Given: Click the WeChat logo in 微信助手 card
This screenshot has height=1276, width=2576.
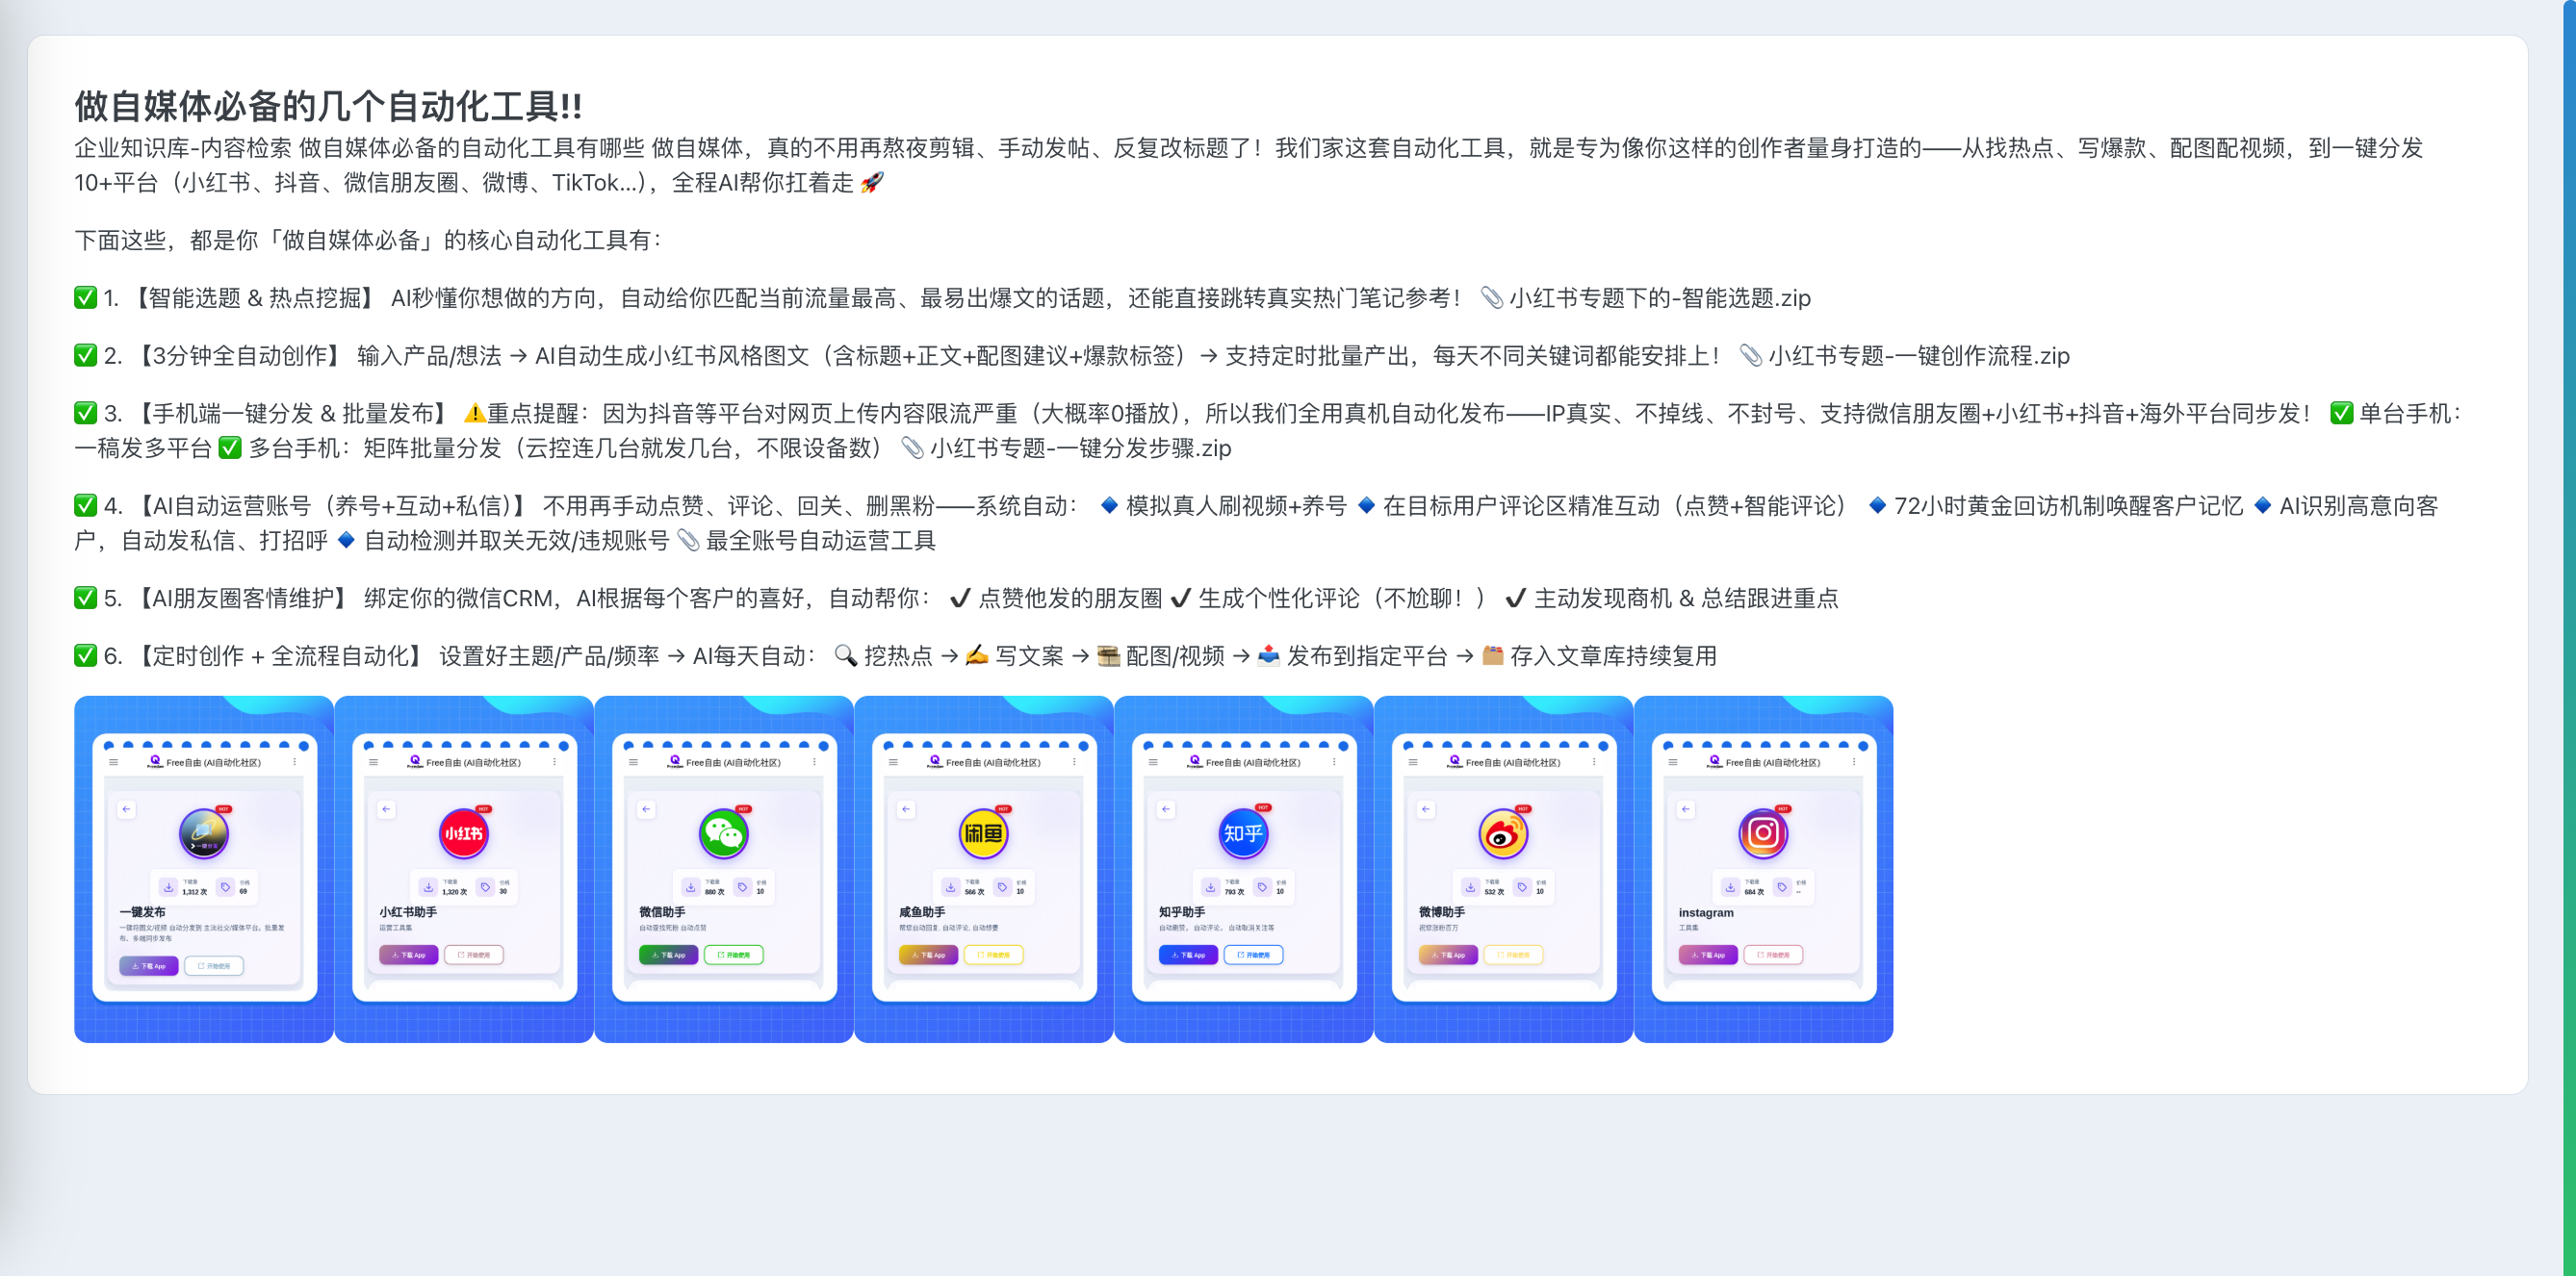Looking at the screenshot, I should point(723,833).
